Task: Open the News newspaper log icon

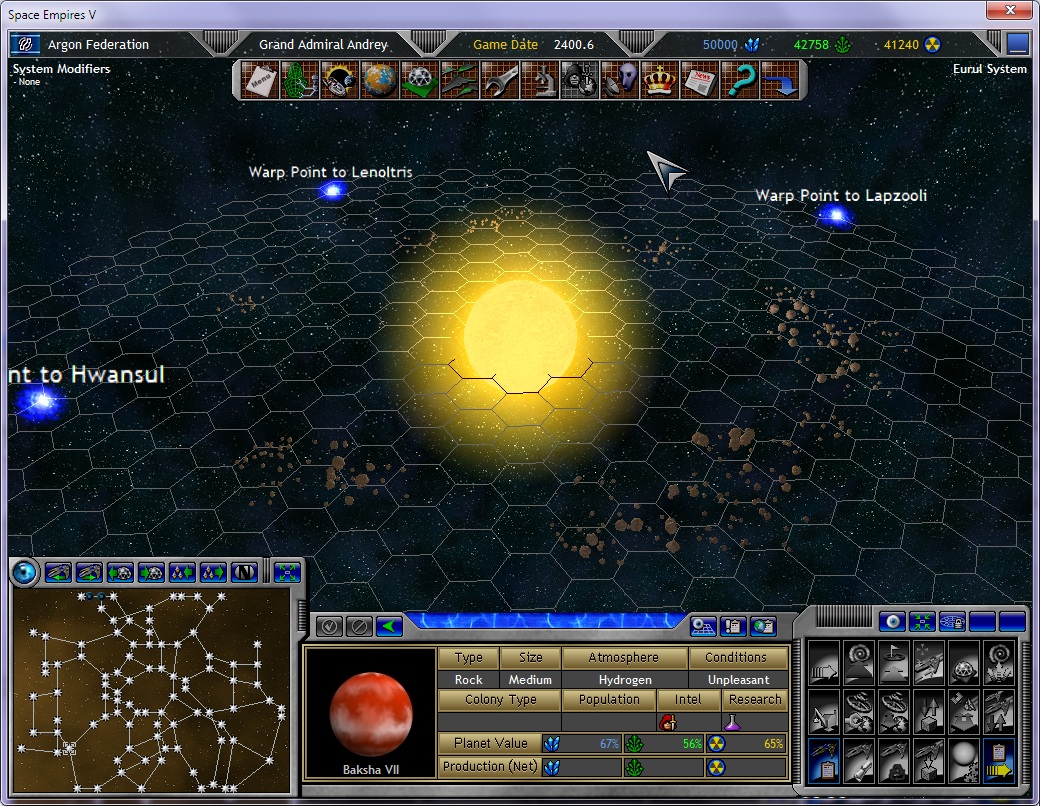Action: [x=699, y=80]
